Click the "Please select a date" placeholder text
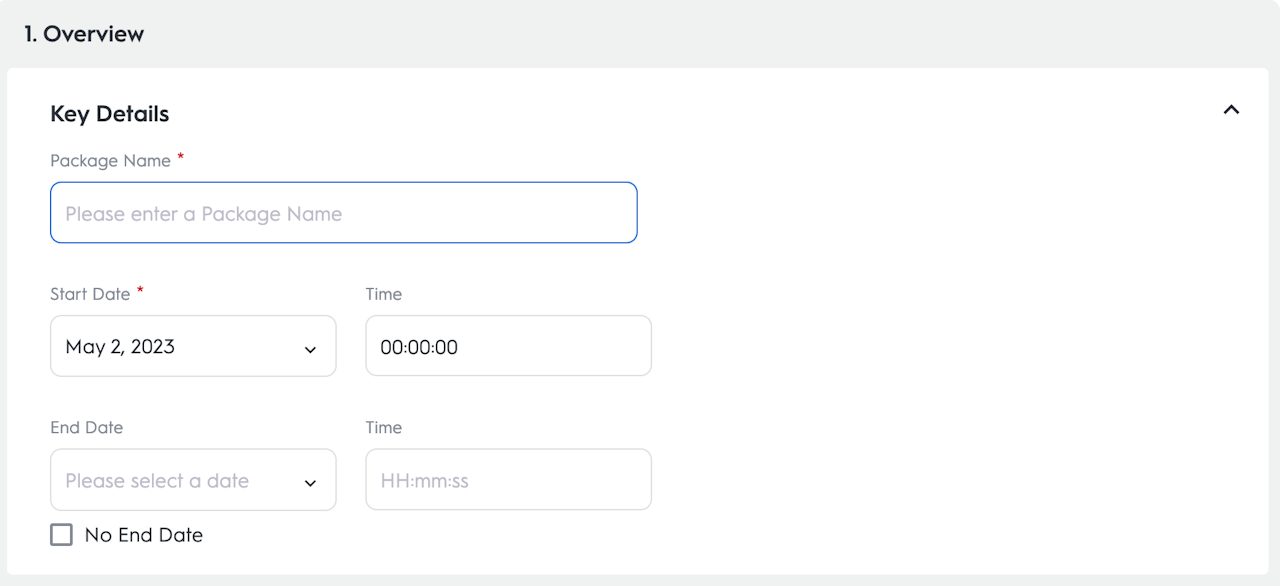 [x=157, y=481]
